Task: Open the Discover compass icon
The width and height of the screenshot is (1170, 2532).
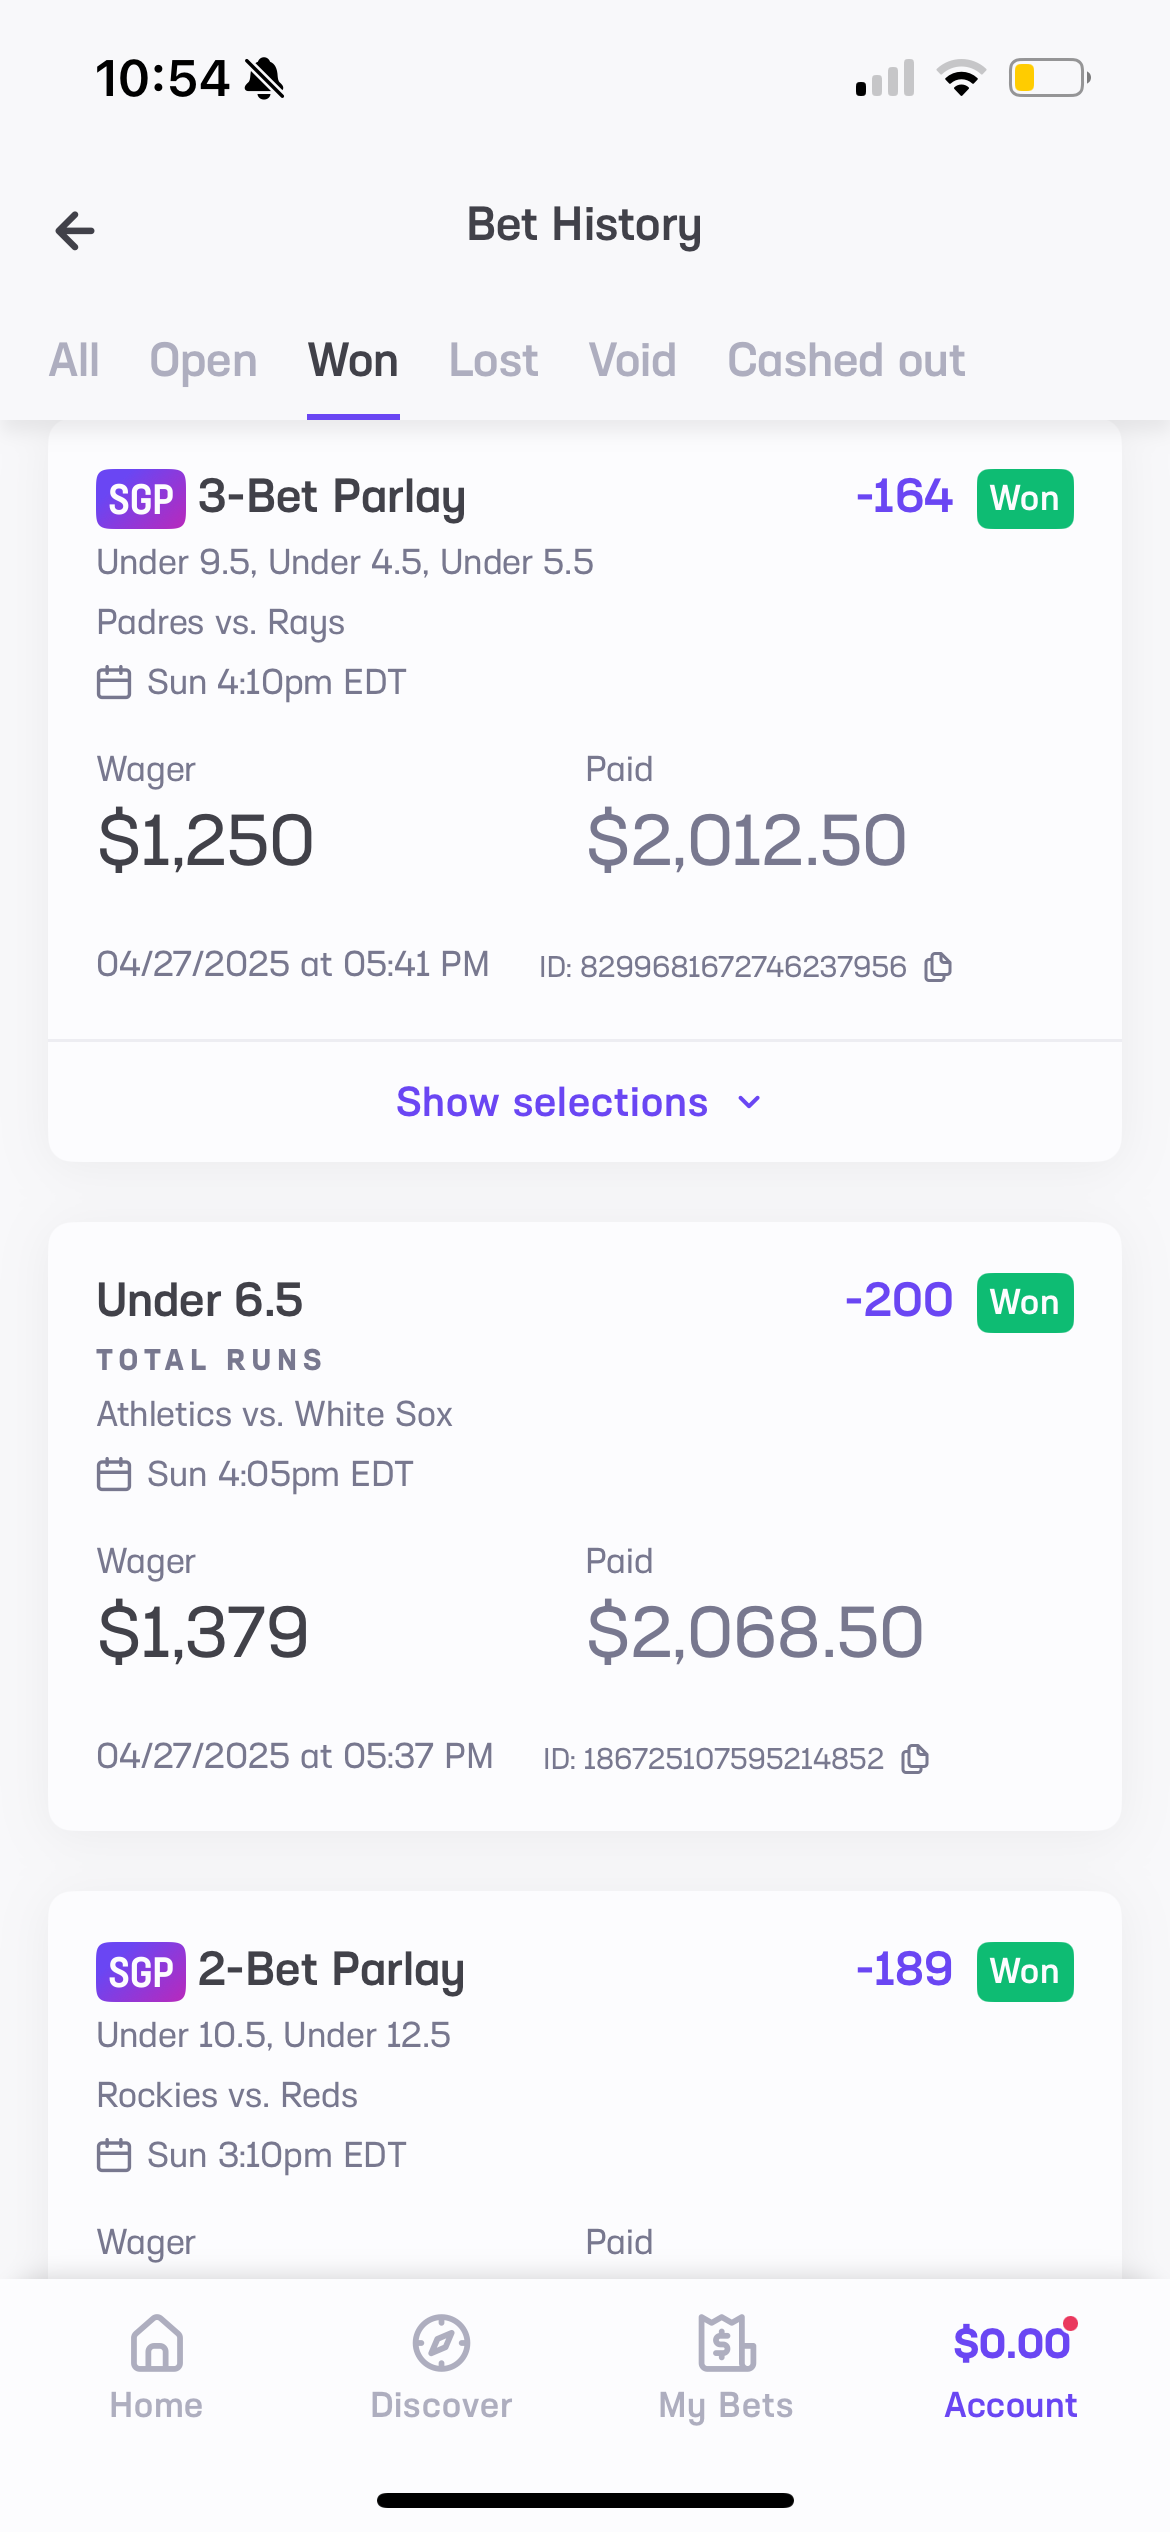Action: point(441,2343)
